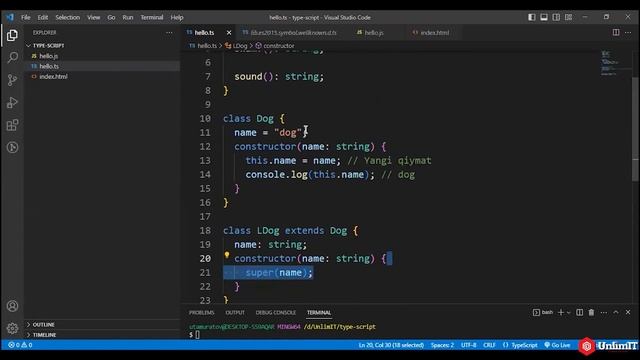Open the File menu
The height and width of the screenshot is (360, 640).
click(x=26, y=17)
